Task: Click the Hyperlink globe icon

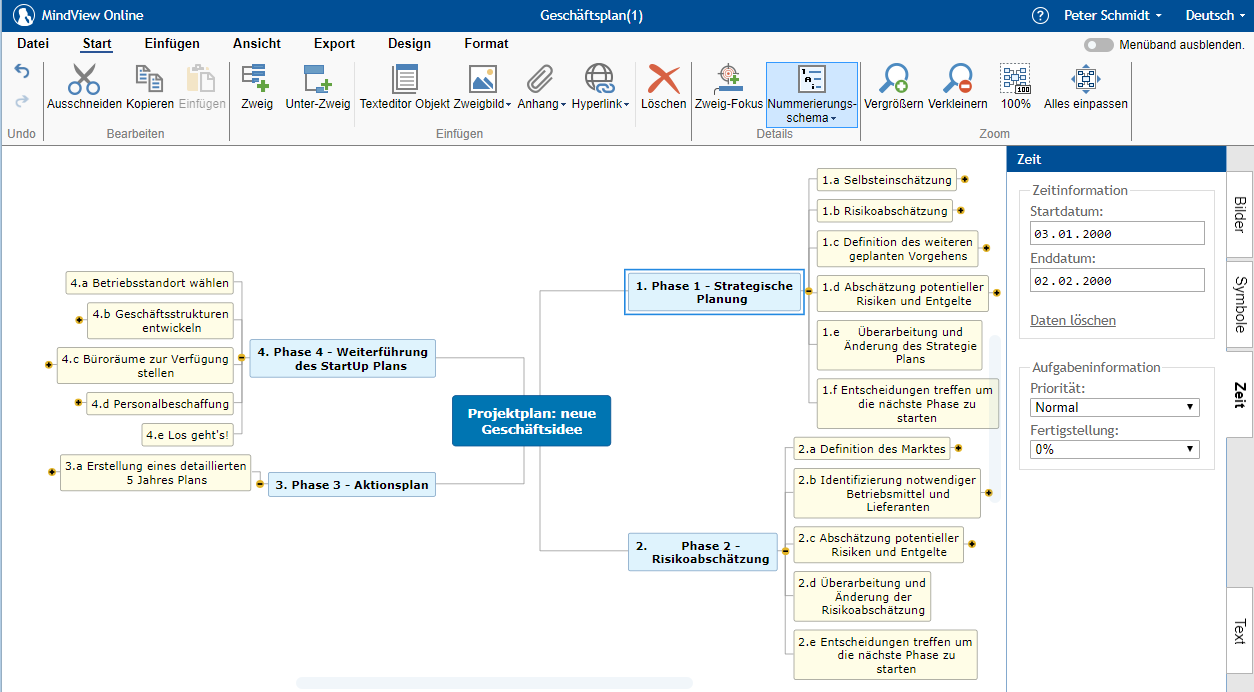Action: (x=600, y=79)
